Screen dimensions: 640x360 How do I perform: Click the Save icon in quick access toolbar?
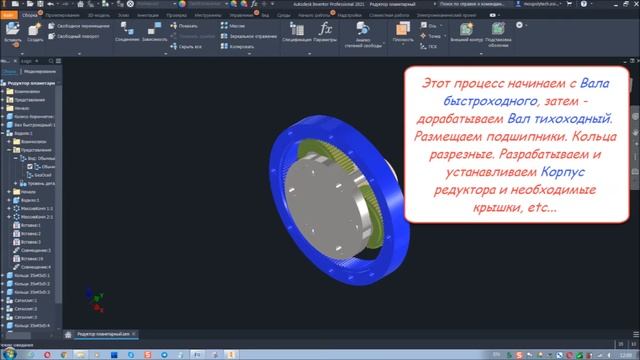click(40, 4)
